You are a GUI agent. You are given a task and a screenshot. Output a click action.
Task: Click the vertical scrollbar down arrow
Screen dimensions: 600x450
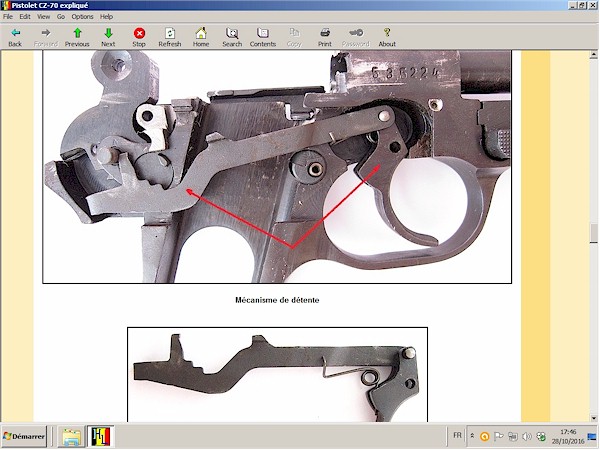point(593,417)
